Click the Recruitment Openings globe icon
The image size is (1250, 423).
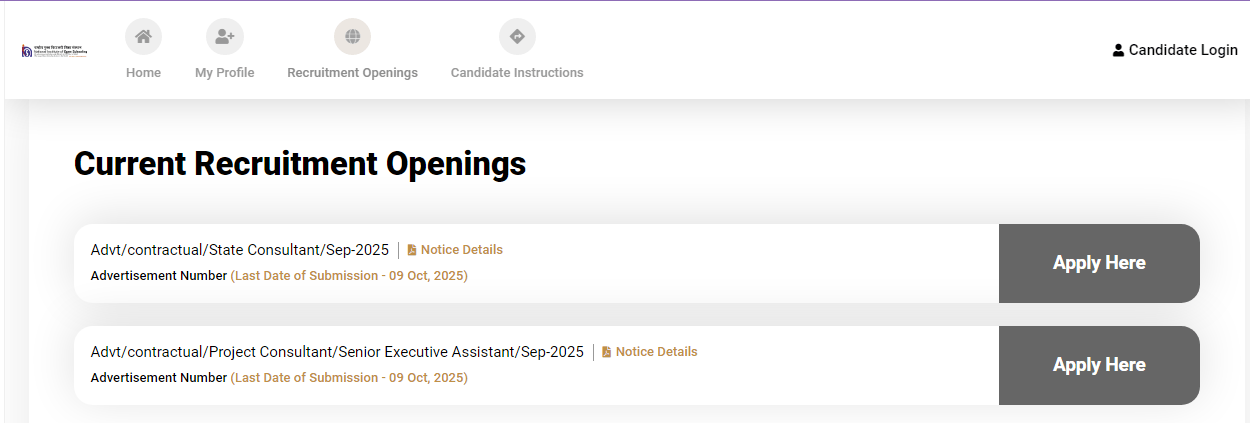click(352, 37)
